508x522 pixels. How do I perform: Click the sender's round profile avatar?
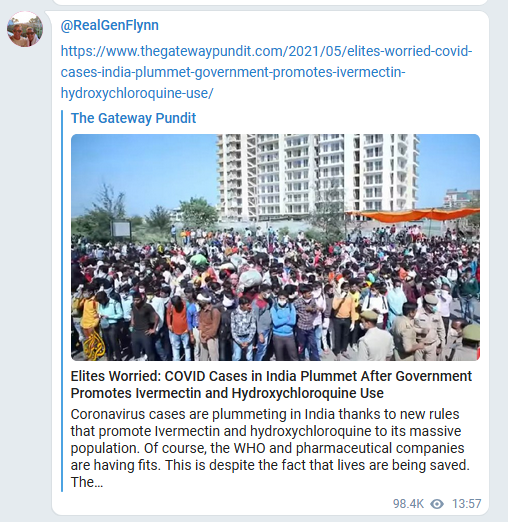pos(25,29)
